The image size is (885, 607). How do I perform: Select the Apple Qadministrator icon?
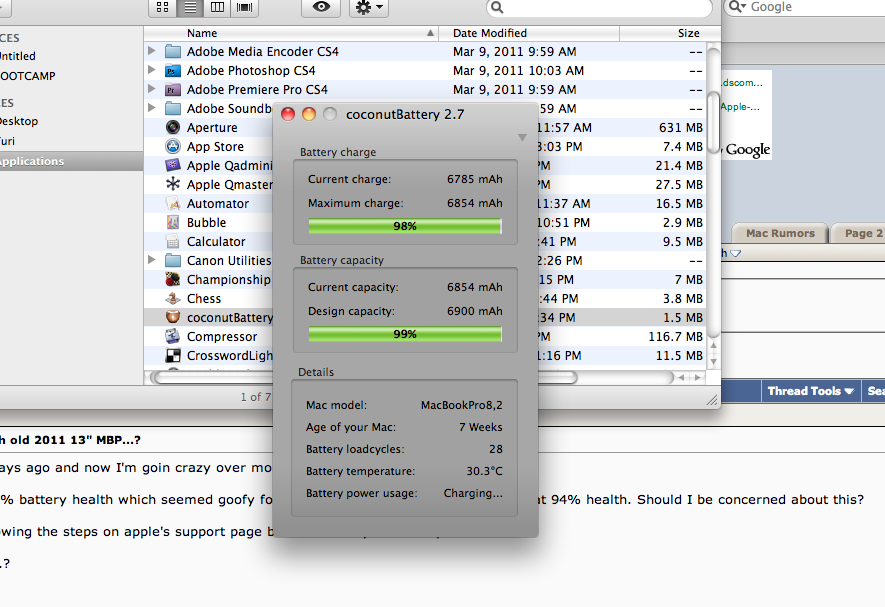(x=173, y=165)
